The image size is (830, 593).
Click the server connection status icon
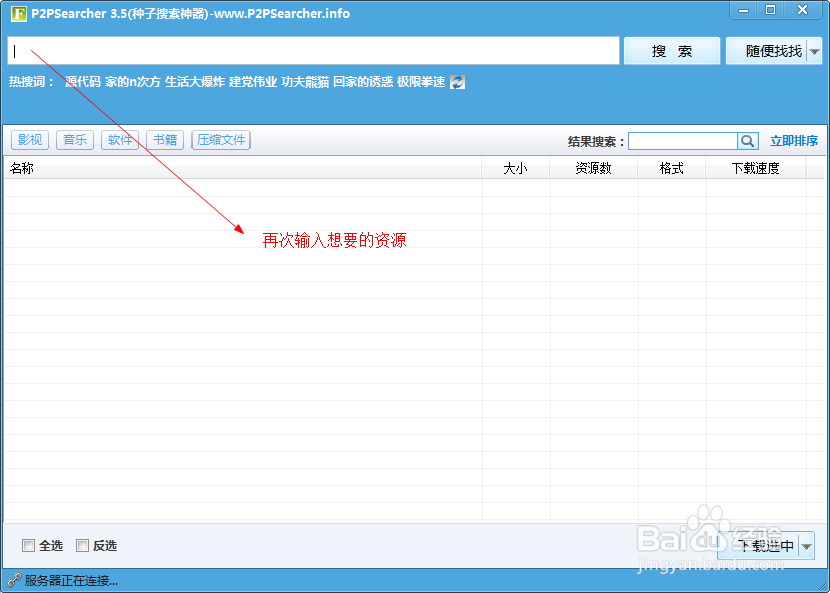click(13, 580)
